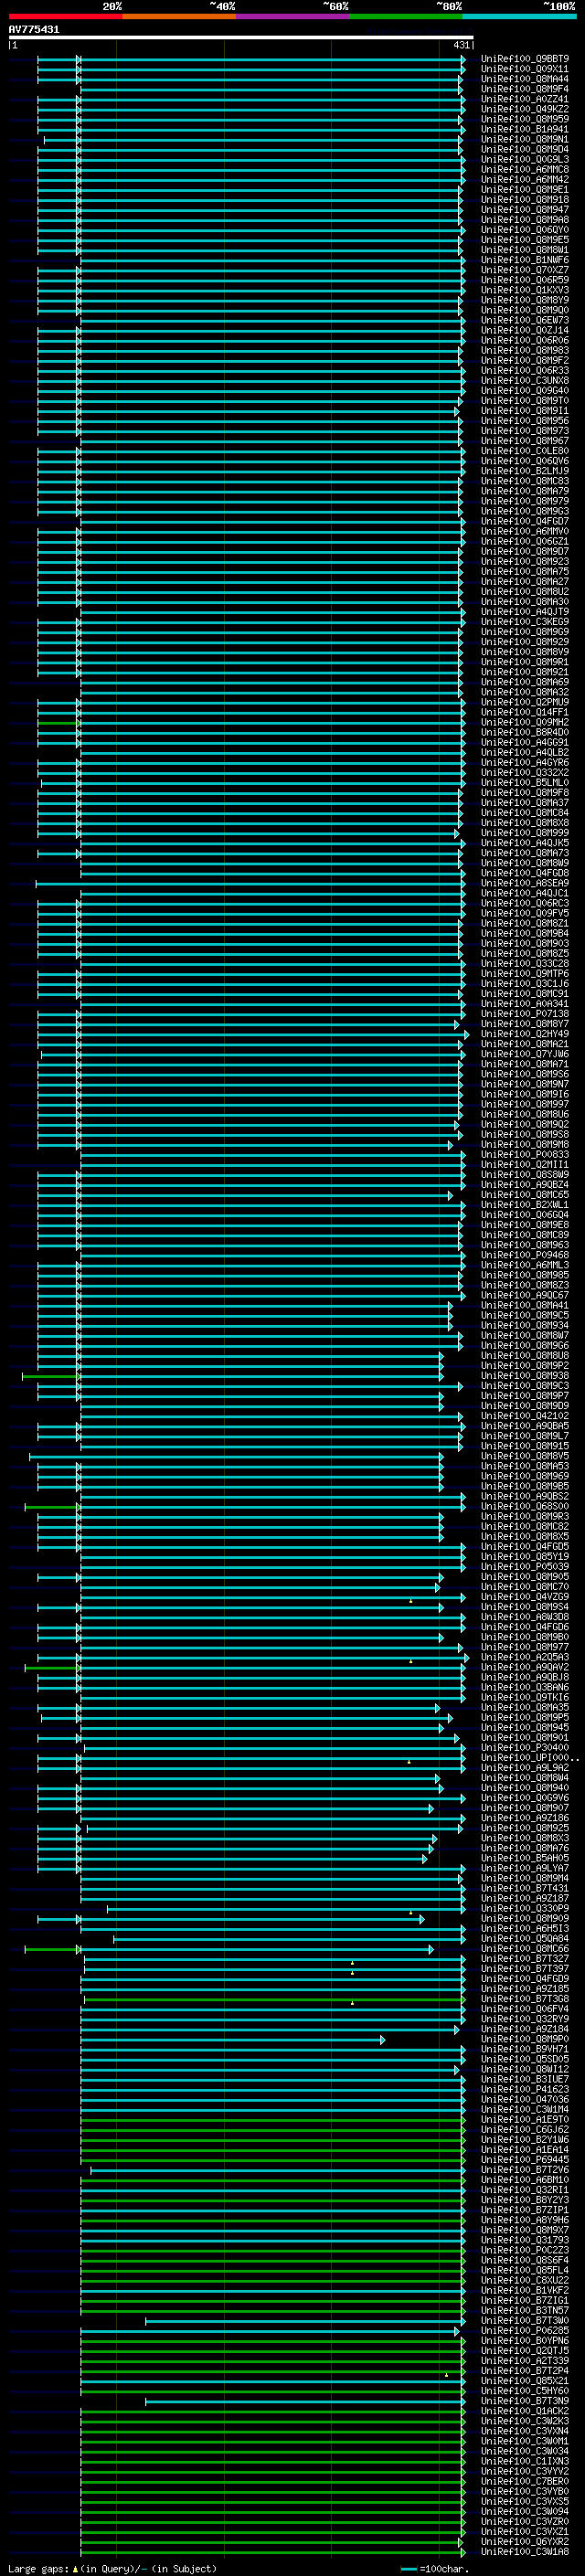The width and height of the screenshot is (585, 2576).
Task: Select hit label UniRef100_B1NWF6
Action: pos(525,260)
